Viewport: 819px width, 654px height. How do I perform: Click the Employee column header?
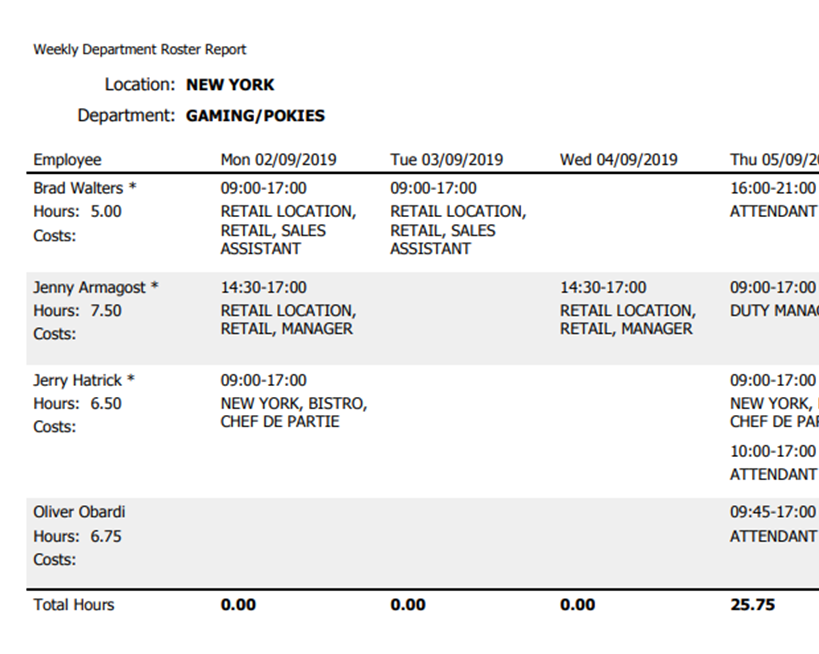click(x=67, y=160)
